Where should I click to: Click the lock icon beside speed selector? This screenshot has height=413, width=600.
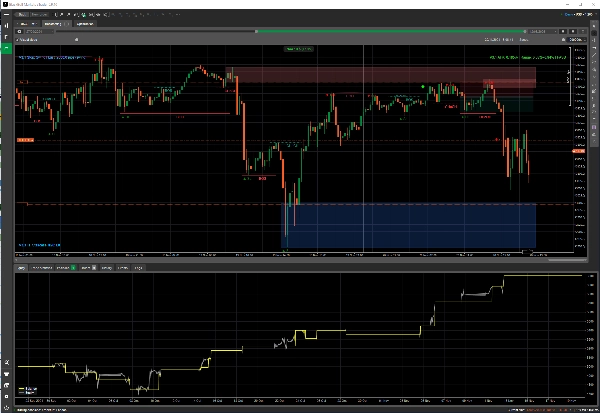coord(563,40)
